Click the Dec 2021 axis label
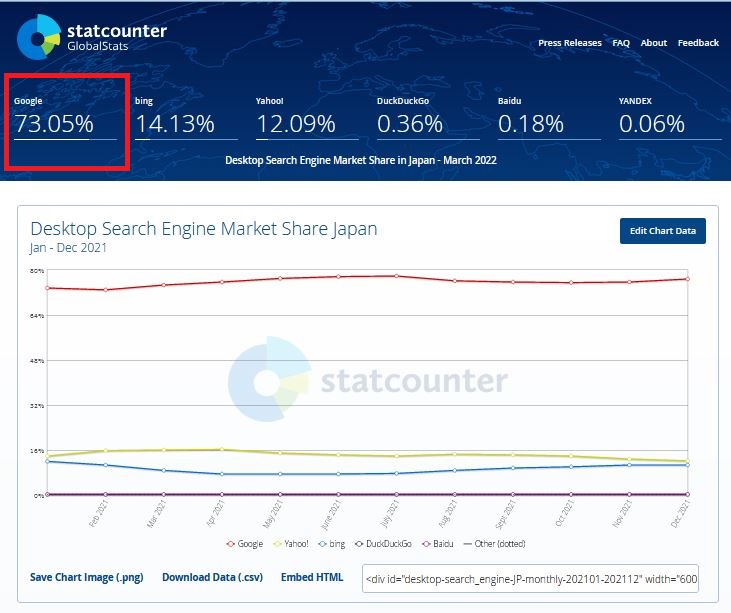Image resolution: width=731 pixels, height=613 pixels. 680,513
